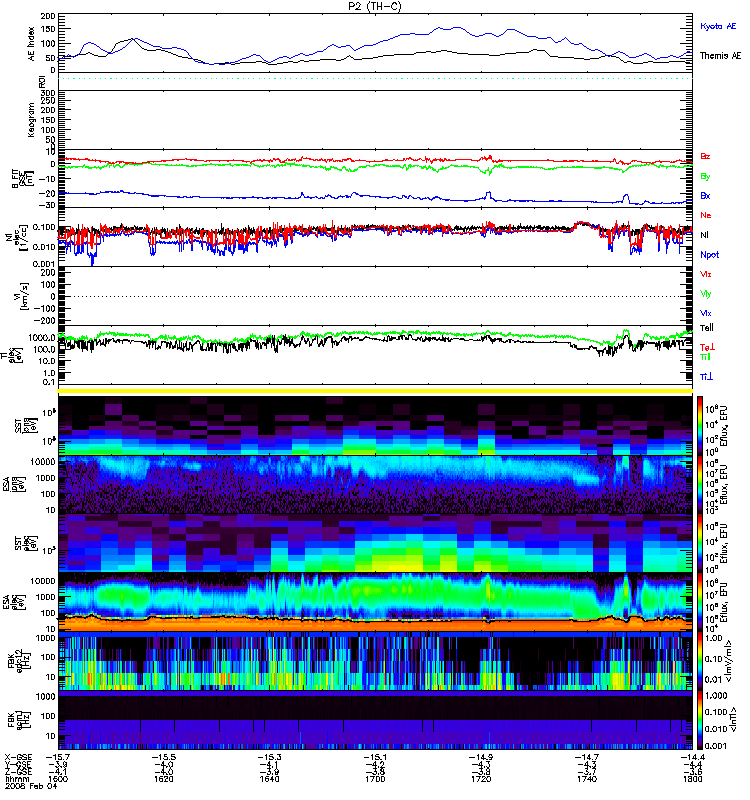Viewport: 750px width, 800px height.
Task: Click the blue "Npot" legend label
Action: pyautogui.click(x=709, y=255)
